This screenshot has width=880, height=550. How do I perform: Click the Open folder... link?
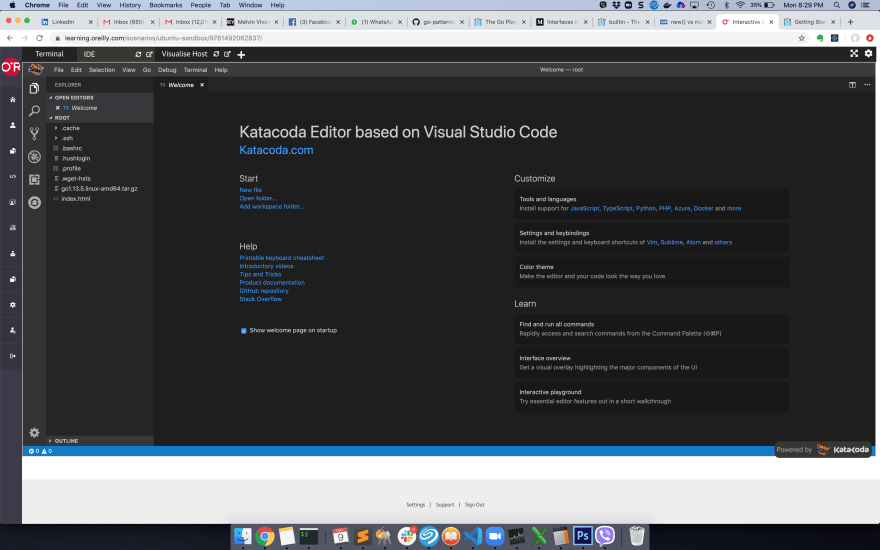coord(258,198)
